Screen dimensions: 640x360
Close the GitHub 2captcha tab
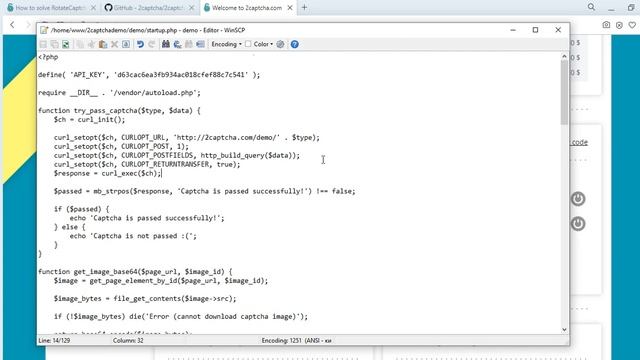pyautogui.click(x=191, y=8)
